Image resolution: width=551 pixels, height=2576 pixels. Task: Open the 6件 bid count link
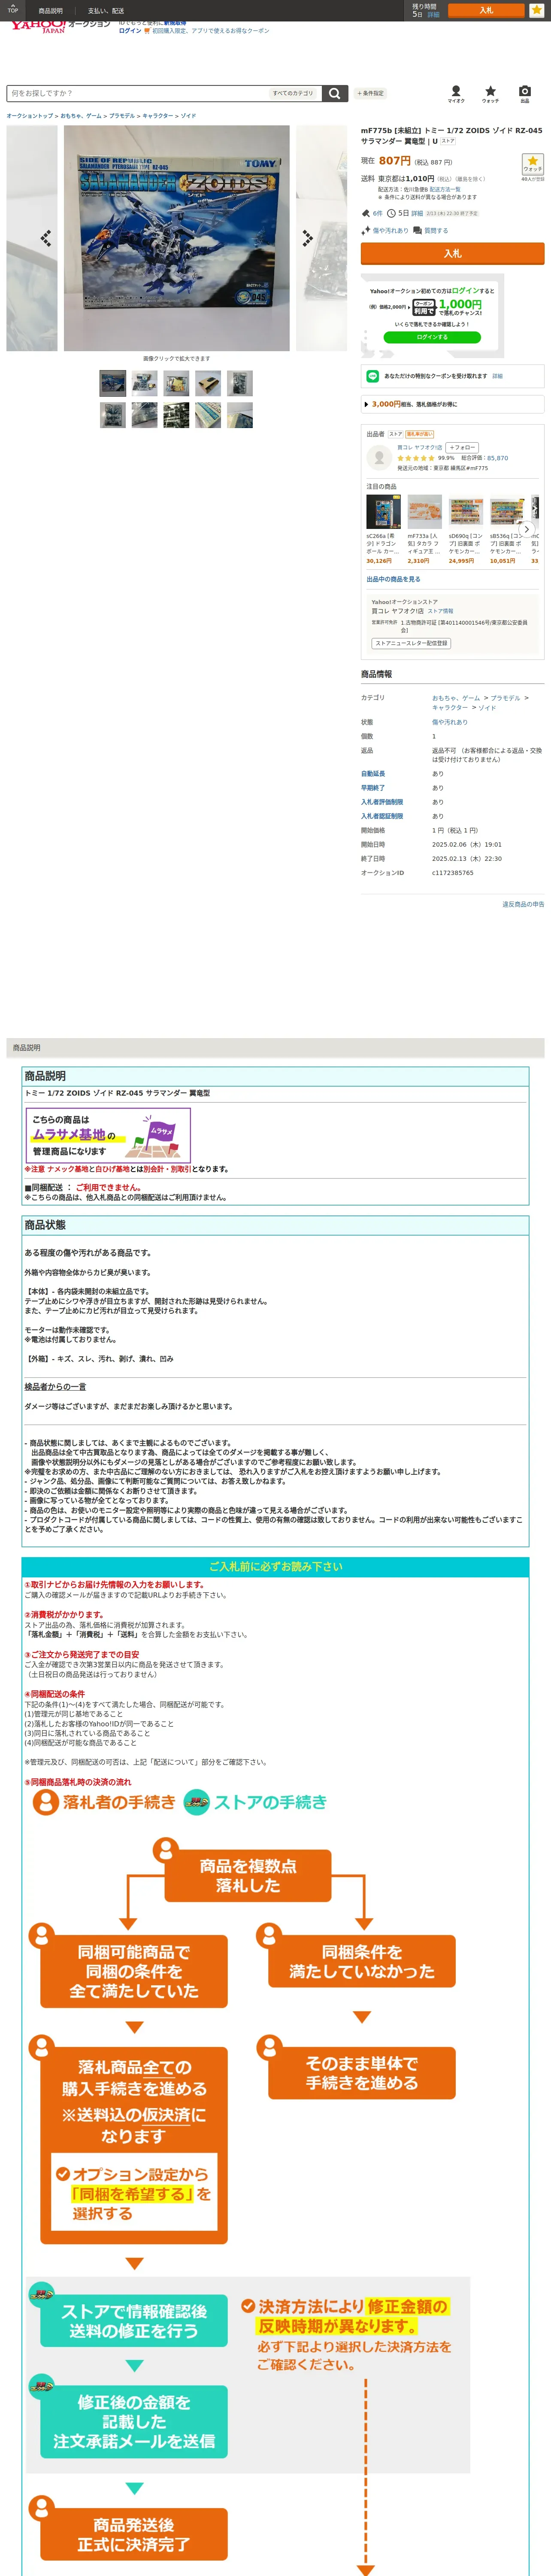pyautogui.click(x=377, y=213)
